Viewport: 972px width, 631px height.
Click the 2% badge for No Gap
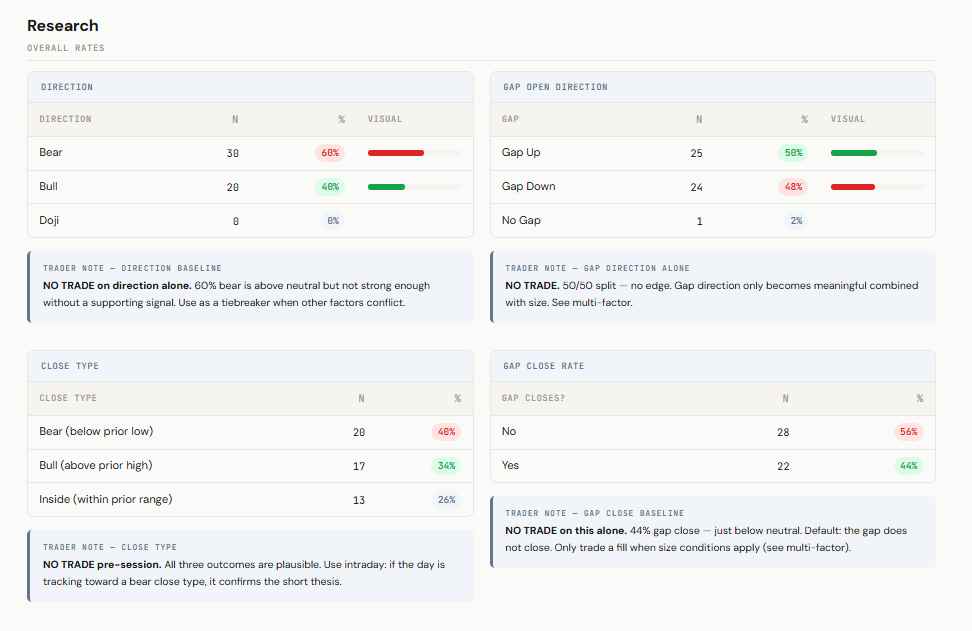click(796, 221)
